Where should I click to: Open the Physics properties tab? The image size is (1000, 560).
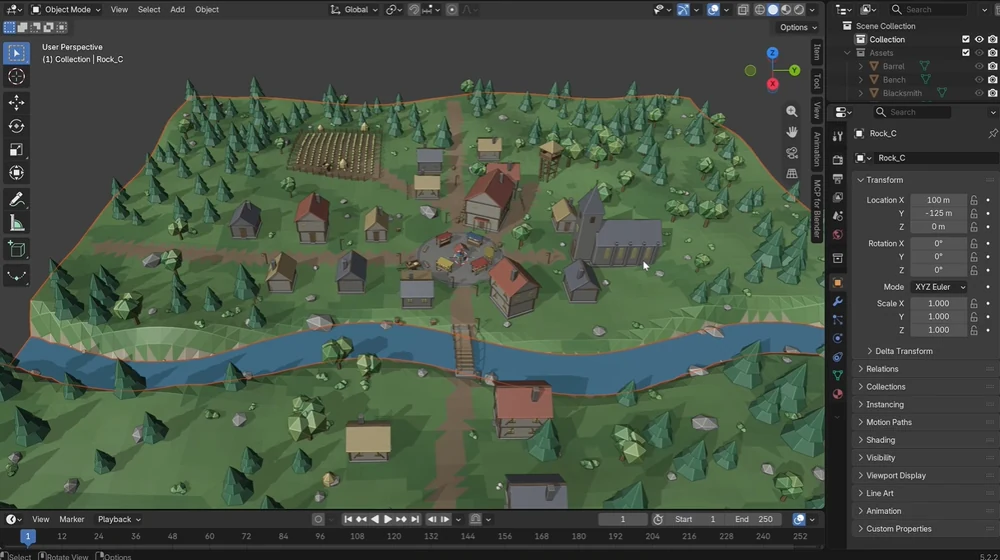tap(837, 338)
